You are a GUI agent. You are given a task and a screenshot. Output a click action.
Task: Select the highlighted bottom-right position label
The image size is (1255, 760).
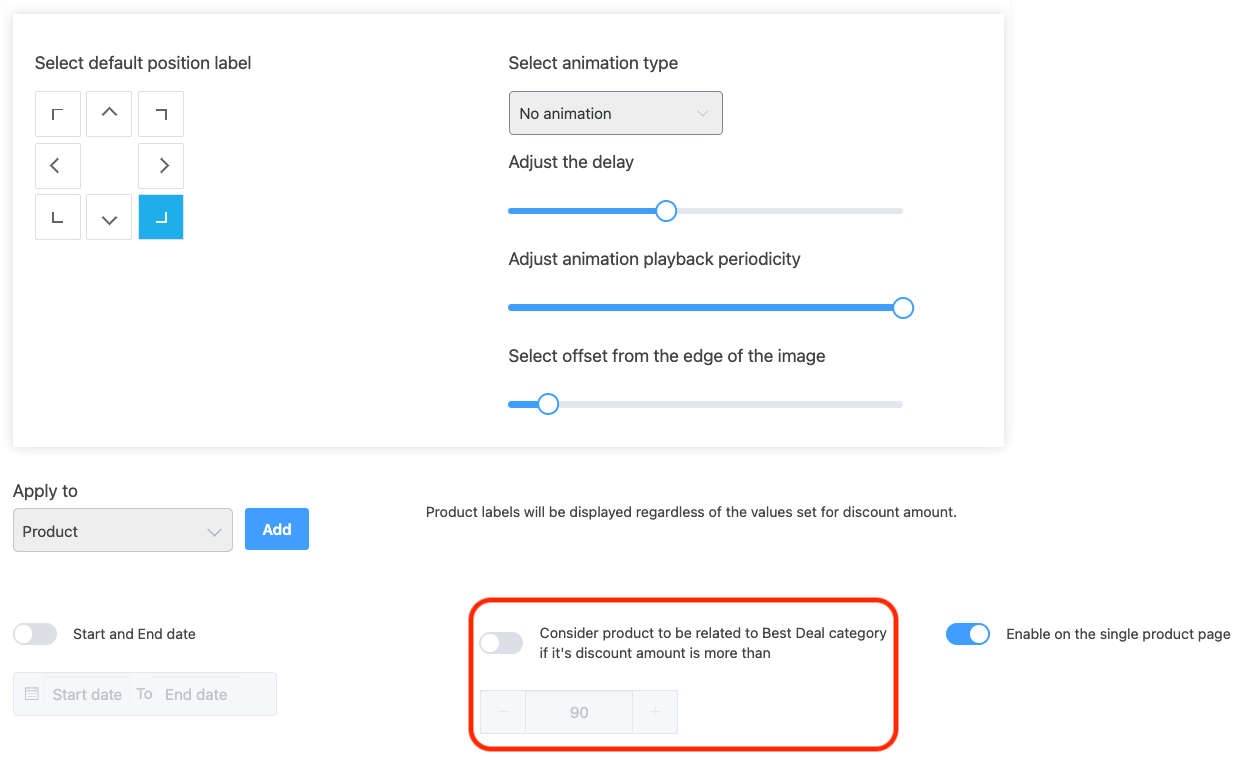click(160, 216)
